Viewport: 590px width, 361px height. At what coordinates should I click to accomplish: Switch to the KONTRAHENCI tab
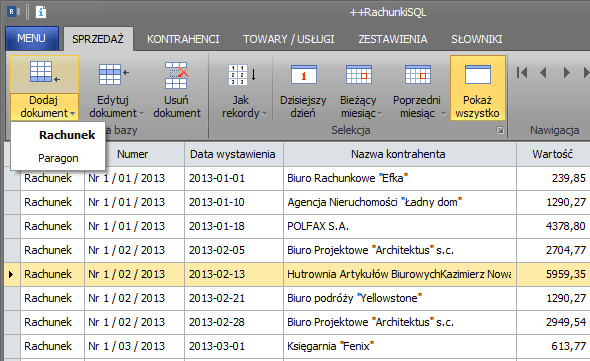click(x=183, y=39)
